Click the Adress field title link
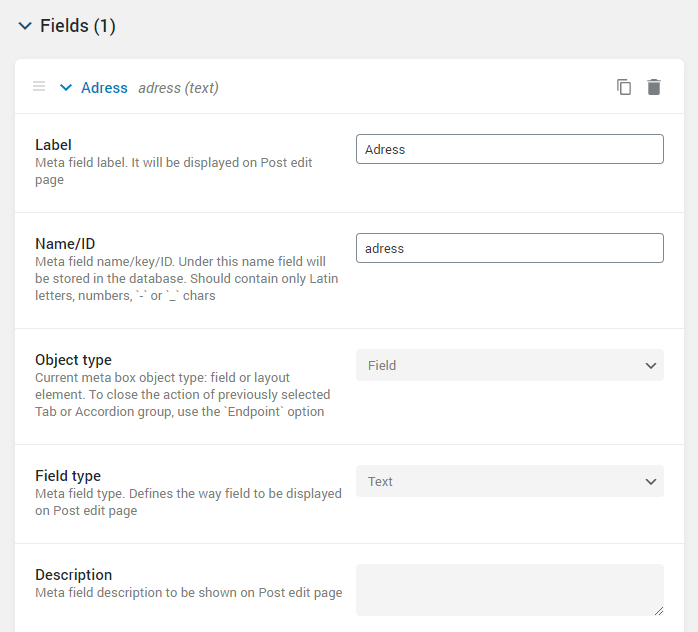 tap(104, 88)
